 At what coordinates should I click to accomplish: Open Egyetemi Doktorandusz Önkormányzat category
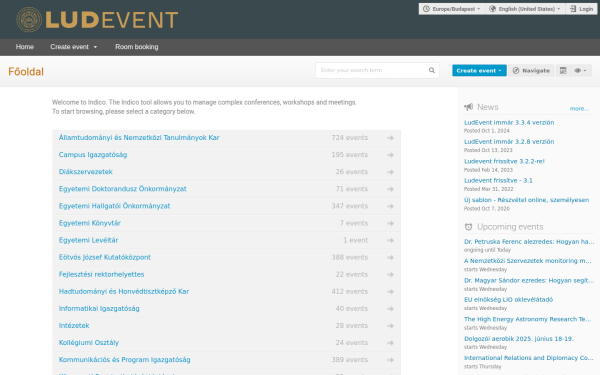tap(122, 189)
